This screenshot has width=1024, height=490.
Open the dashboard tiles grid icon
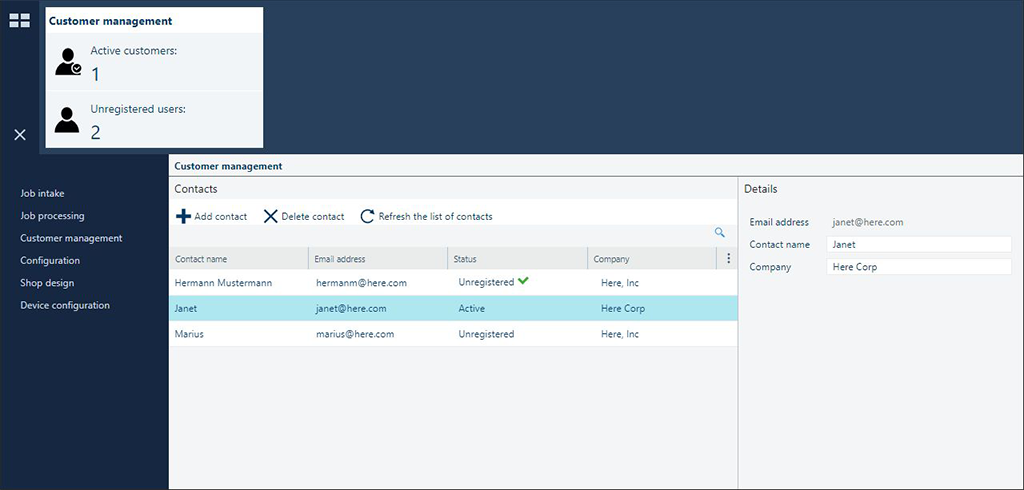20,20
